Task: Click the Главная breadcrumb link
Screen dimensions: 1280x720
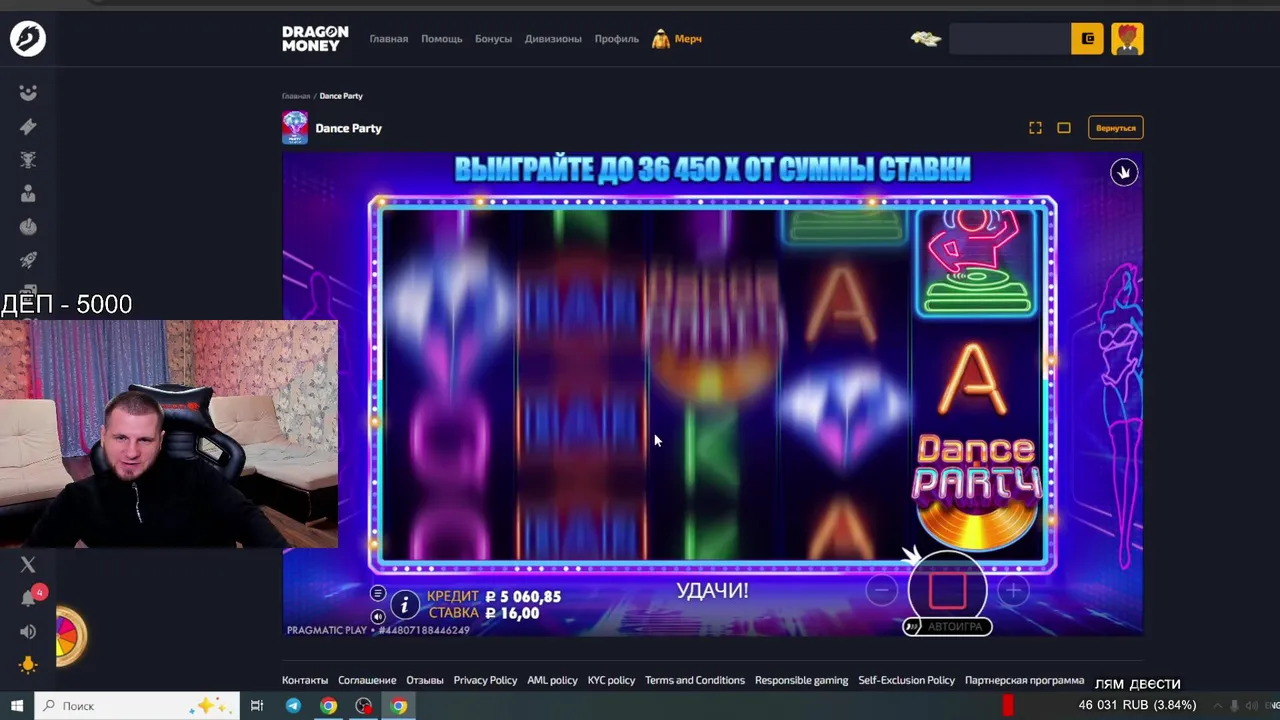Action: pyautogui.click(x=296, y=96)
